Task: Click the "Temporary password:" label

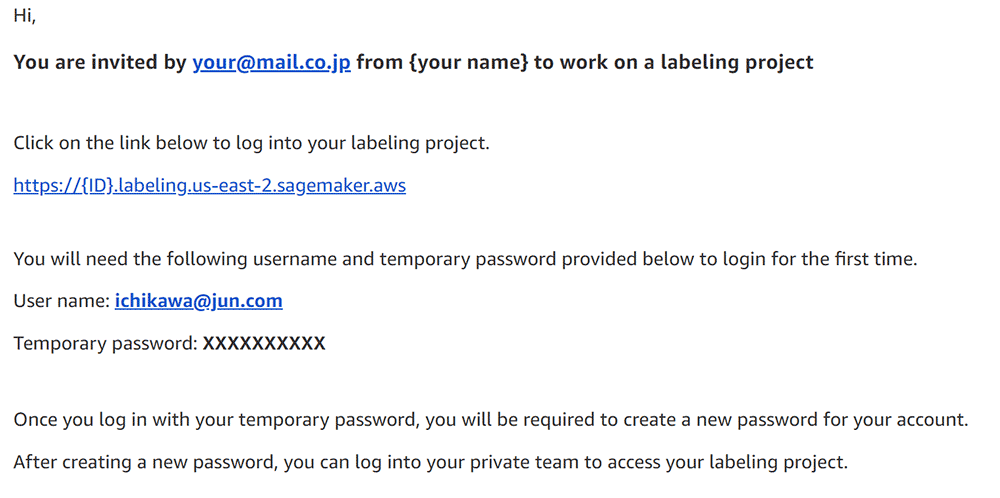Action: [105, 344]
